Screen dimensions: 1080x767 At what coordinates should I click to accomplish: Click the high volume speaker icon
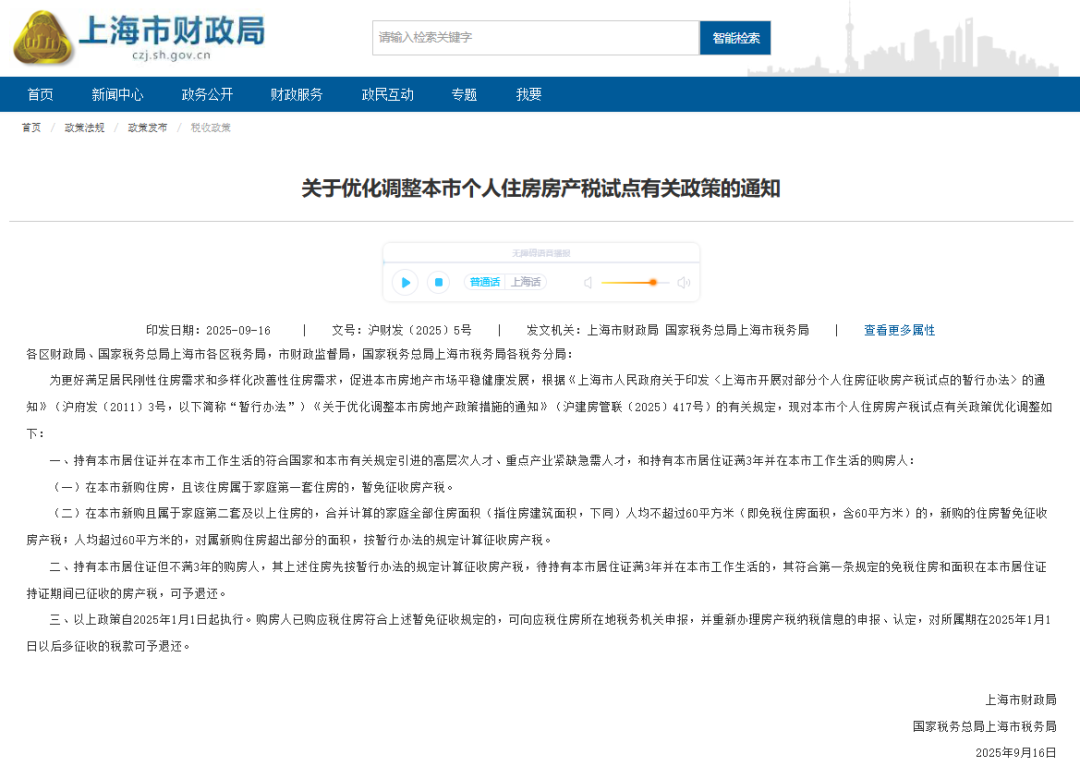click(683, 282)
